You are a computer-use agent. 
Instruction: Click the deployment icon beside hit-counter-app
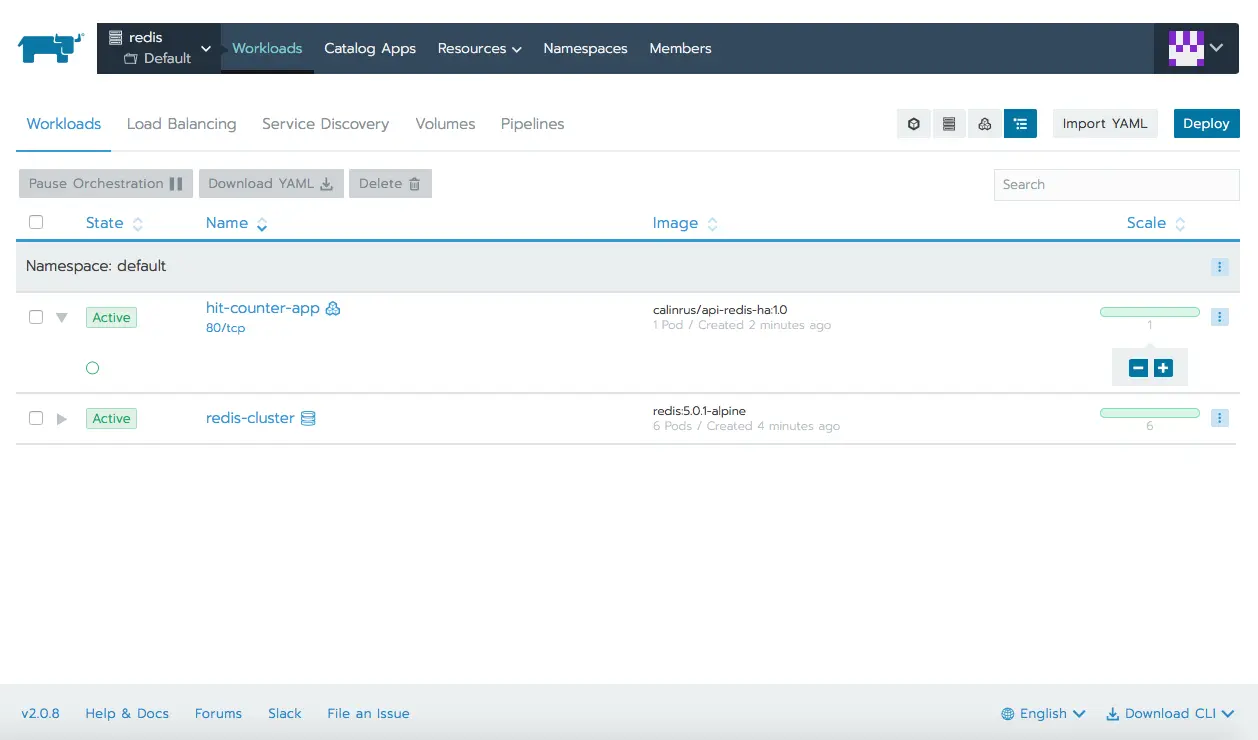[x=333, y=308]
